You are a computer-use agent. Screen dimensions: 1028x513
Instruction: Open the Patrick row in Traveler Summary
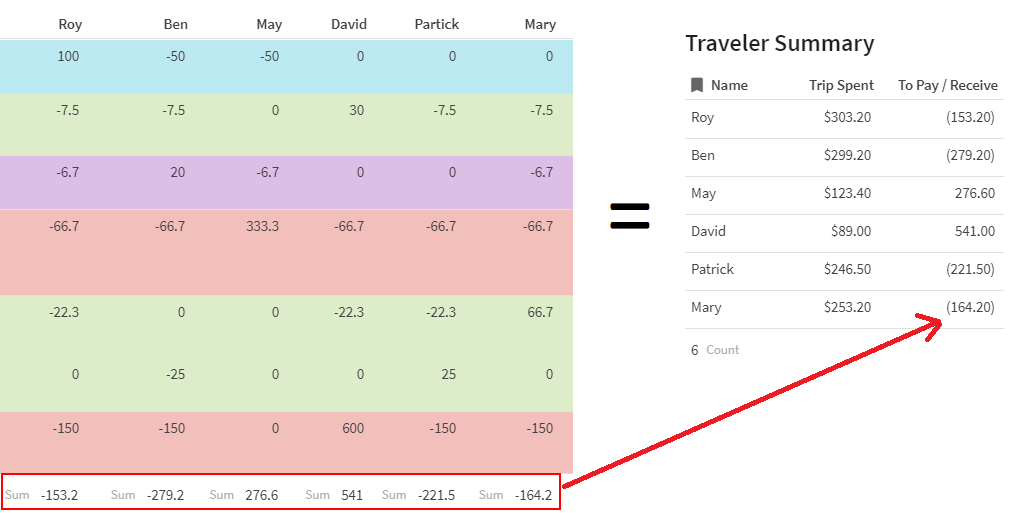(844, 270)
